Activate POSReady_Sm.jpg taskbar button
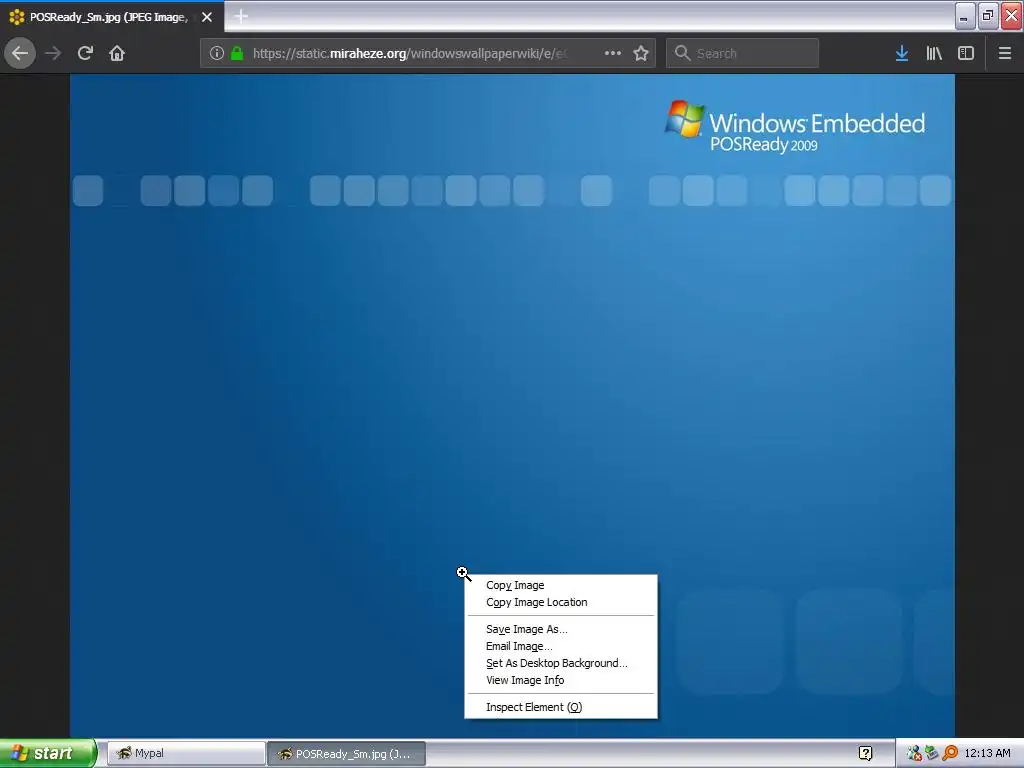1024x768 pixels. (347, 754)
